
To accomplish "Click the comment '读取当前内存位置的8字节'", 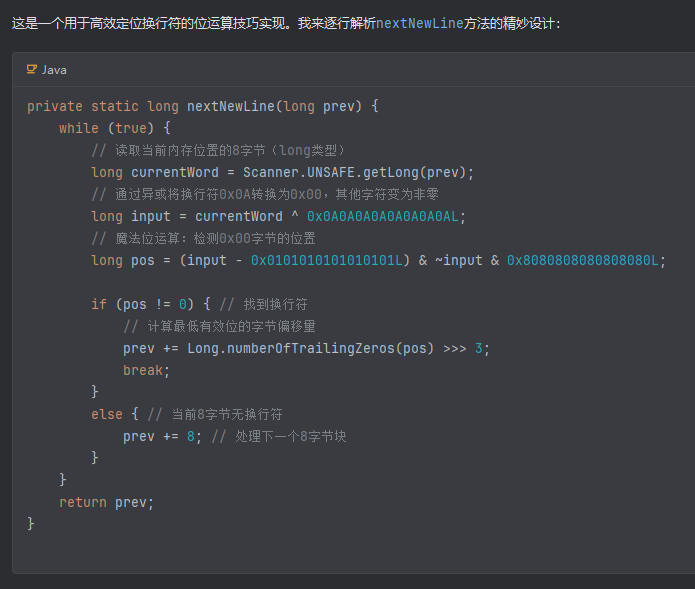I will click(190, 150).
